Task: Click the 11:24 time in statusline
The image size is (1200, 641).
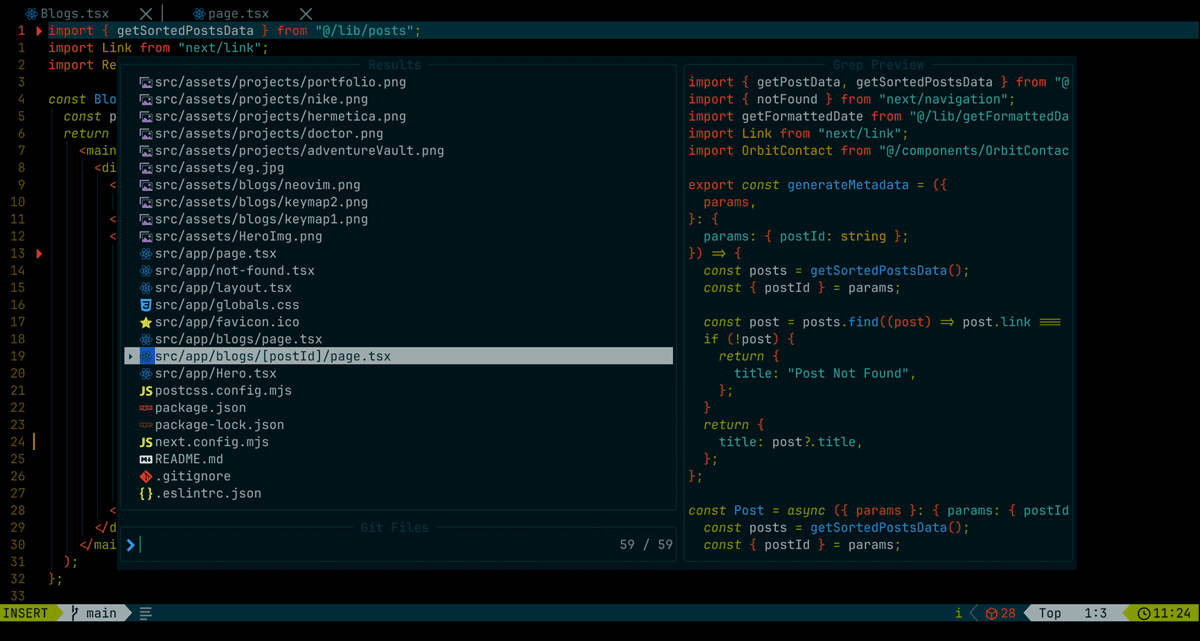Action: coord(1171,613)
